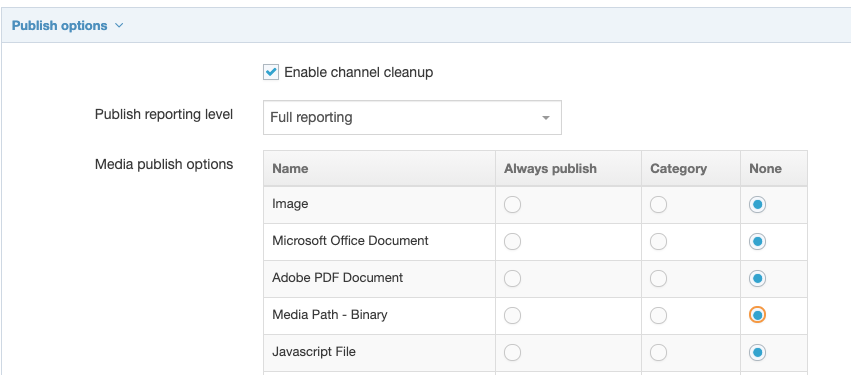Image resolution: width=851 pixels, height=375 pixels.
Task: Toggle Enable channel cleanup checkbox
Action: point(271,72)
